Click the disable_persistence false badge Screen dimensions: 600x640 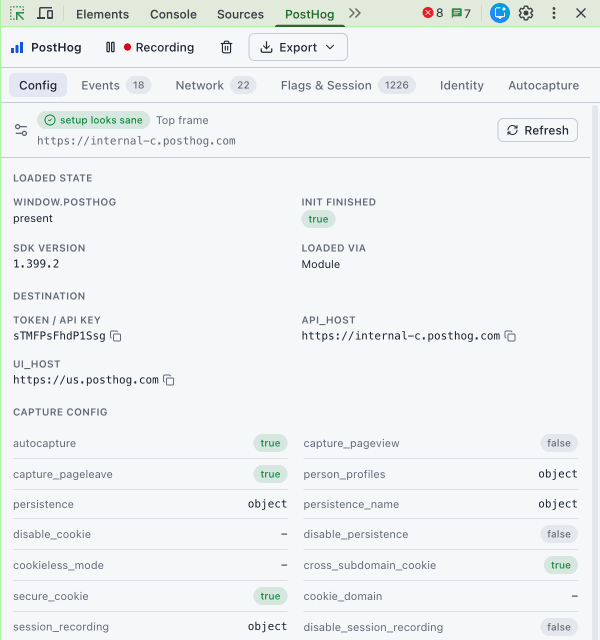click(x=559, y=534)
